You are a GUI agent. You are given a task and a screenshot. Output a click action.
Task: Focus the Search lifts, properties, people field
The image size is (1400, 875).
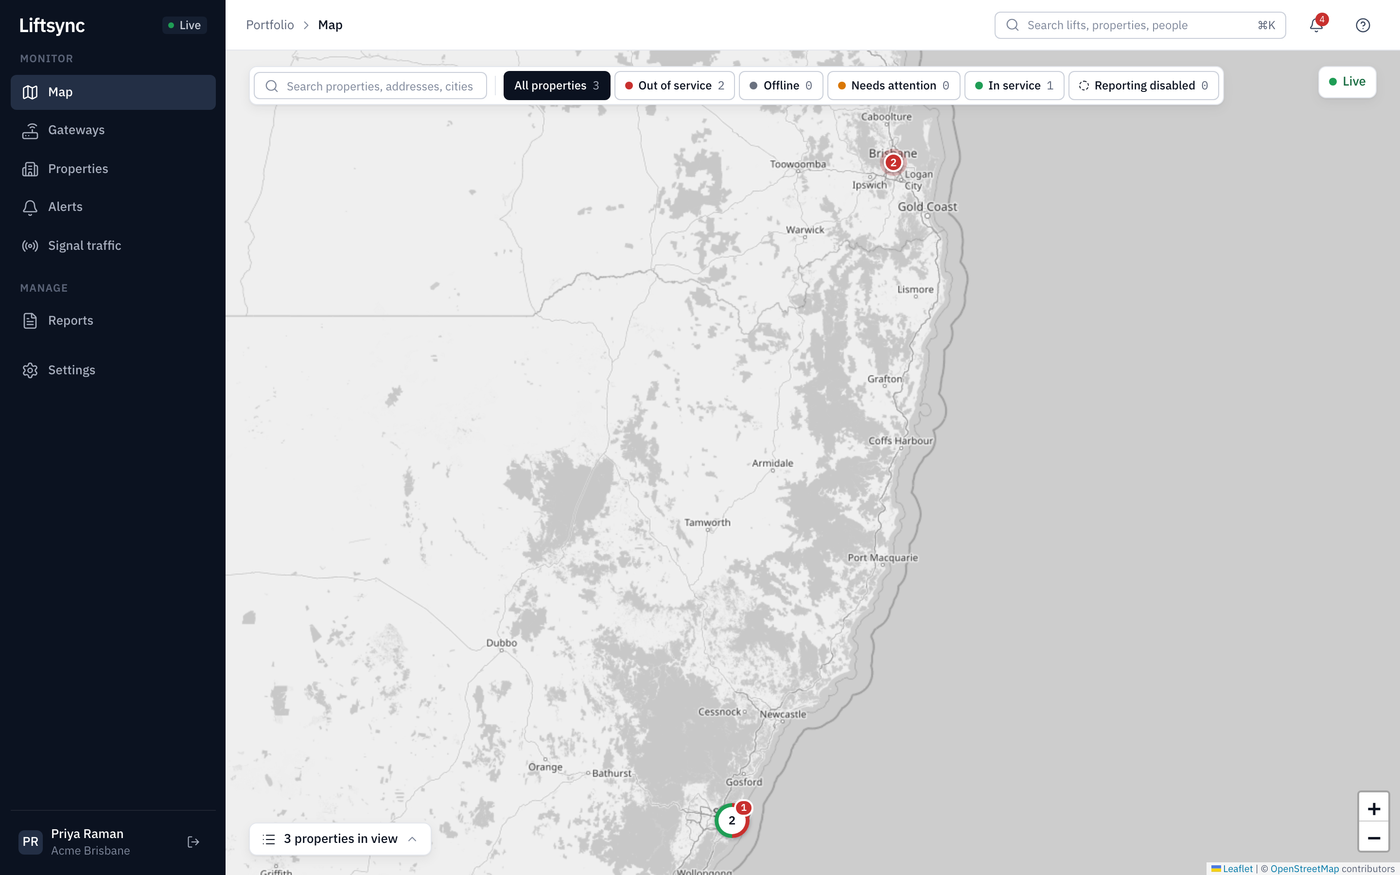[x=1140, y=25]
